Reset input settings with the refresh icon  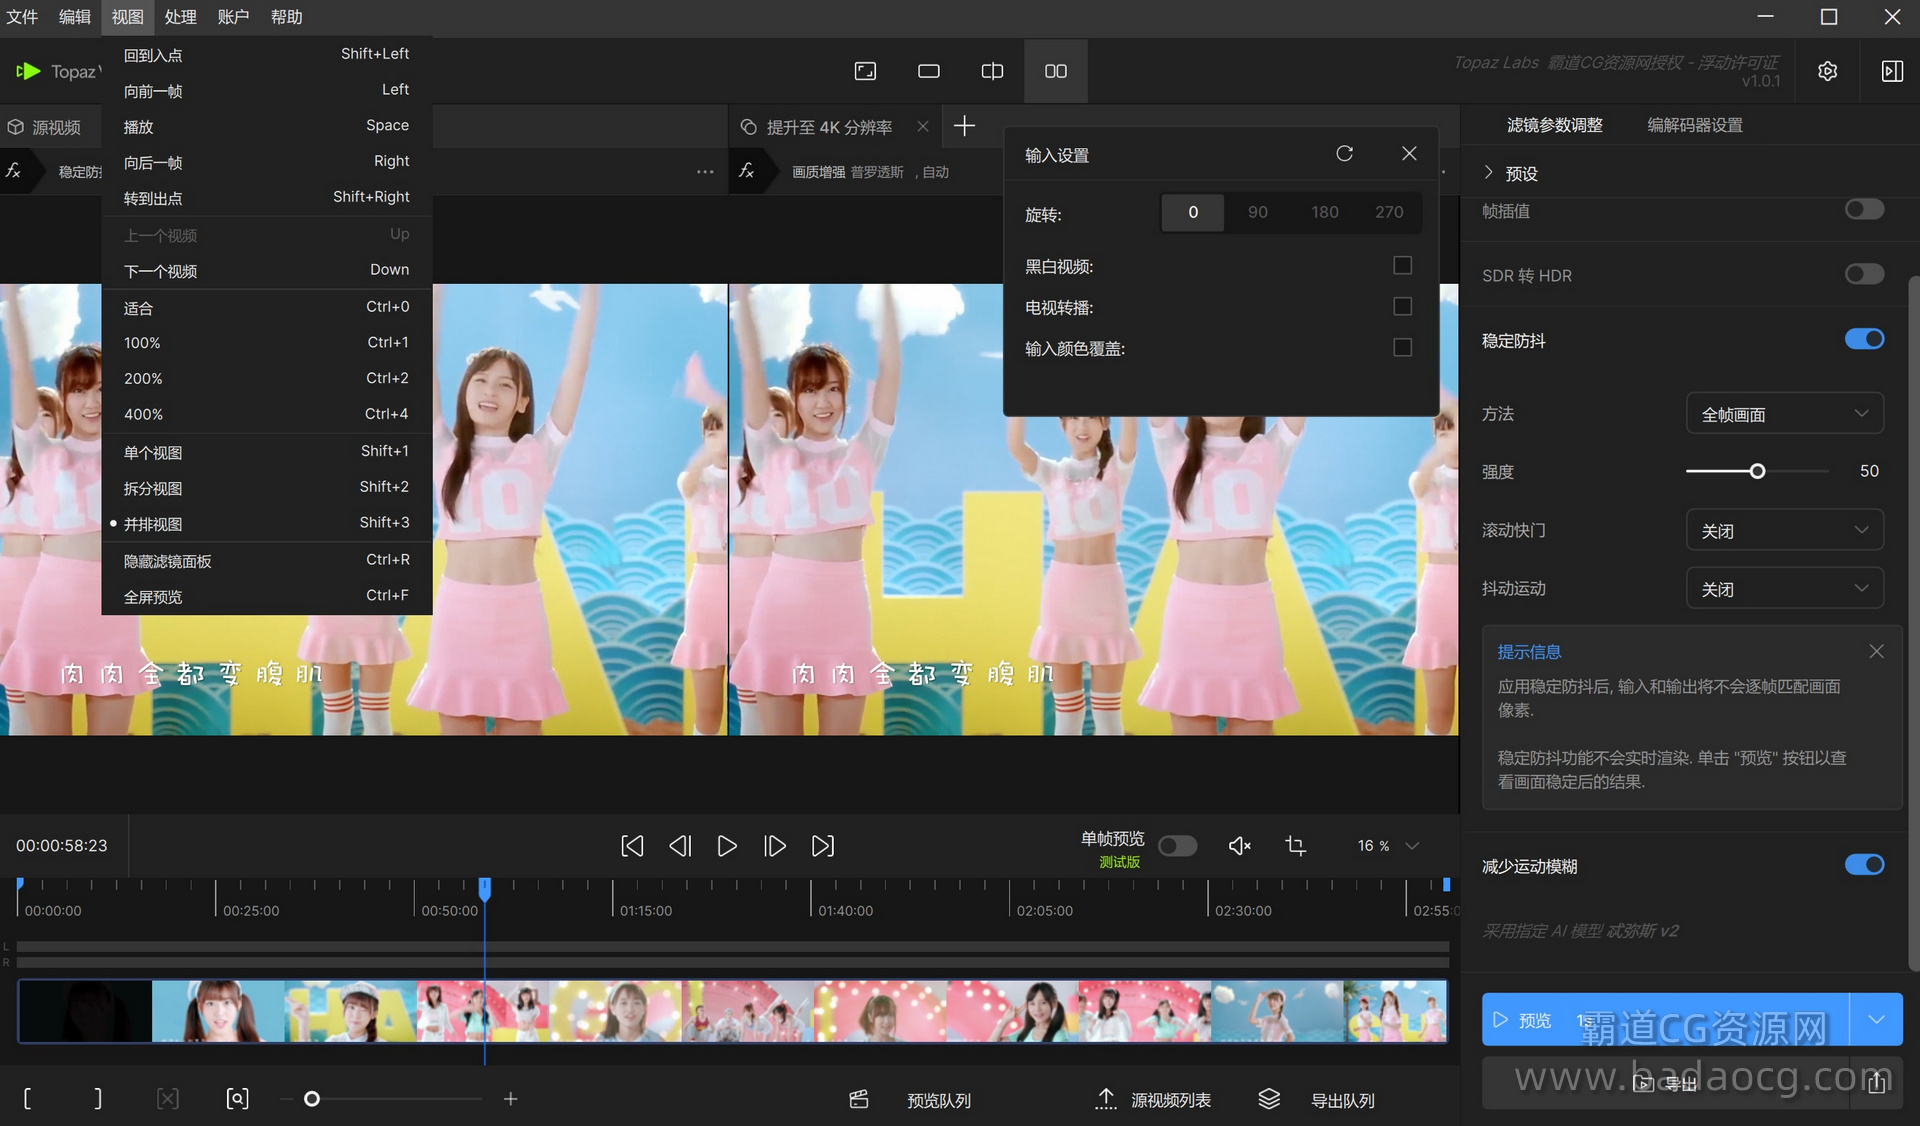coord(1344,153)
